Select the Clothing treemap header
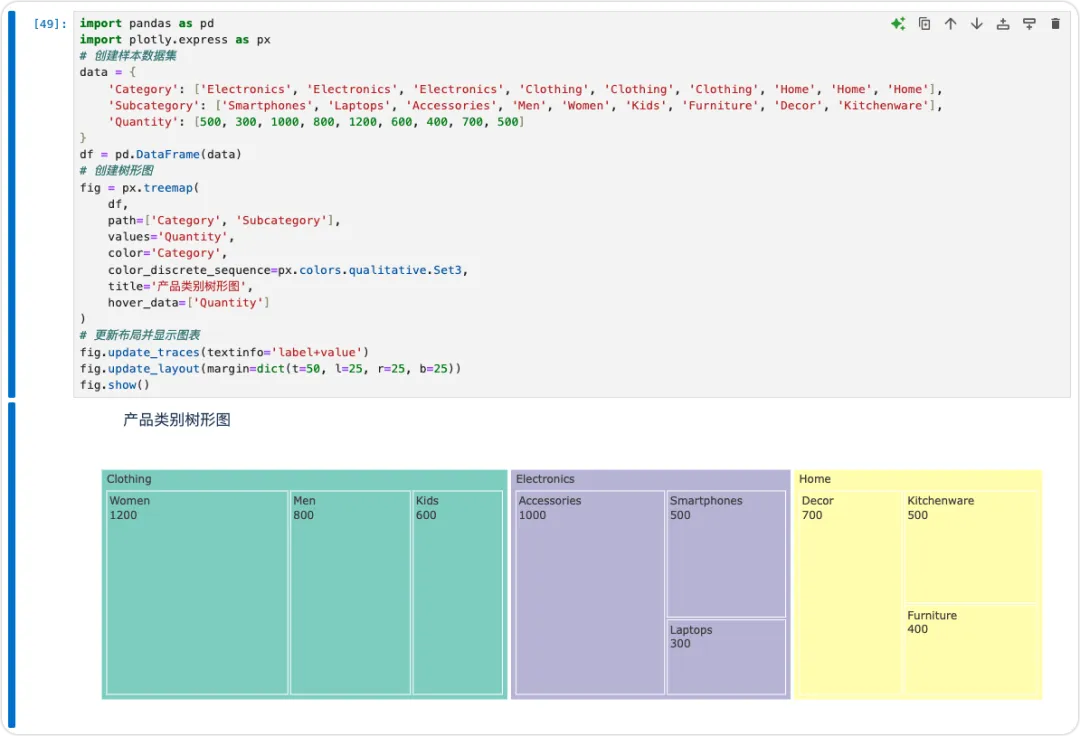1080x736 pixels. [x=304, y=479]
